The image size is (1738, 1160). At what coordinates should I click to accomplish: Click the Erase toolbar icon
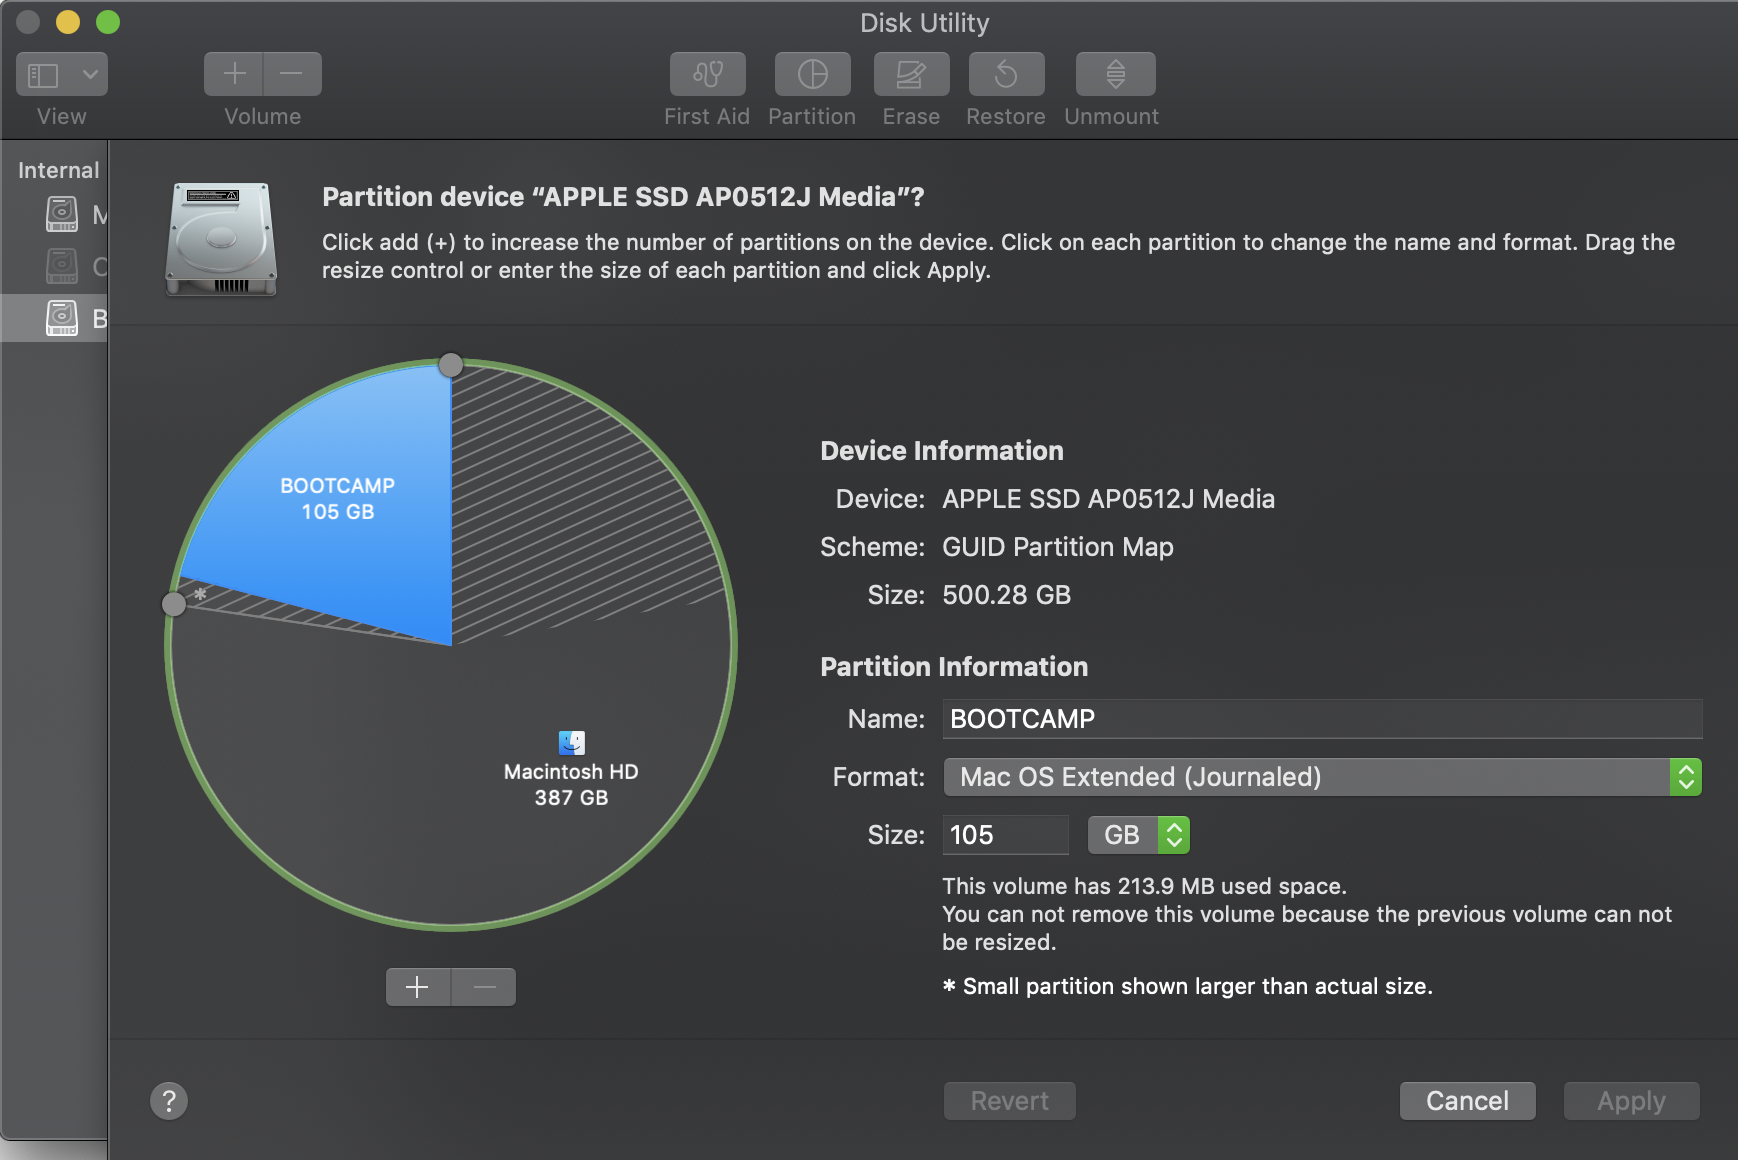tap(911, 74)
